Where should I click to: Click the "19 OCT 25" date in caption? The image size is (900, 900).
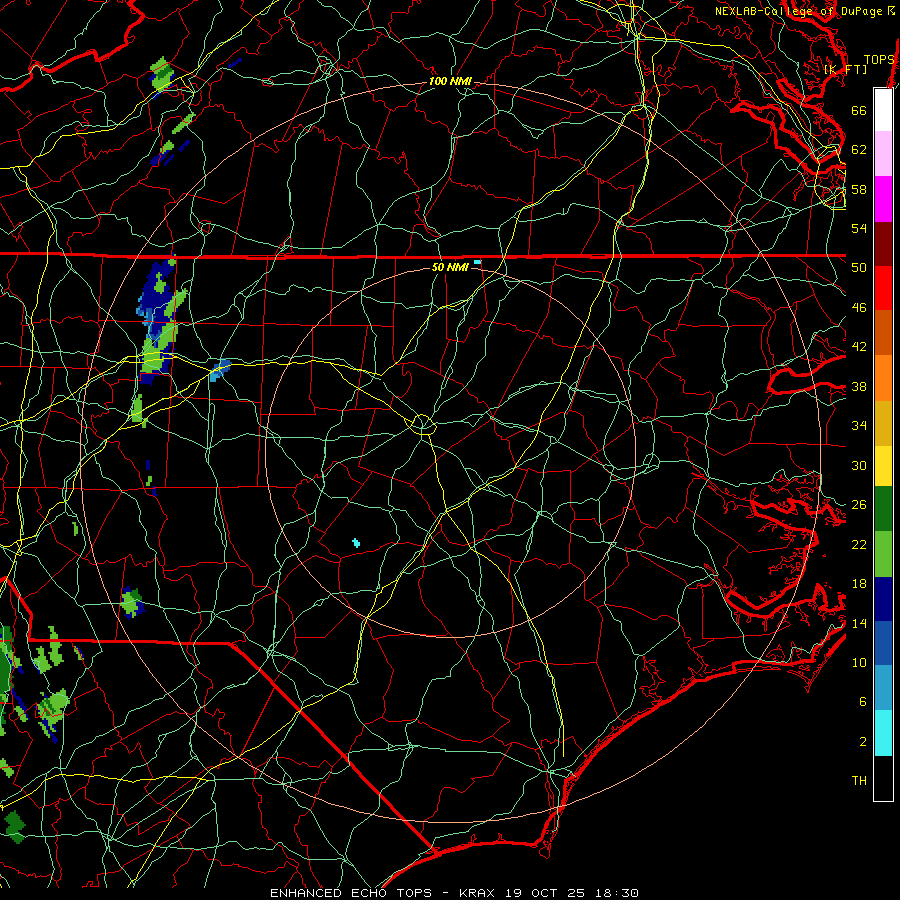pos(544,893)
